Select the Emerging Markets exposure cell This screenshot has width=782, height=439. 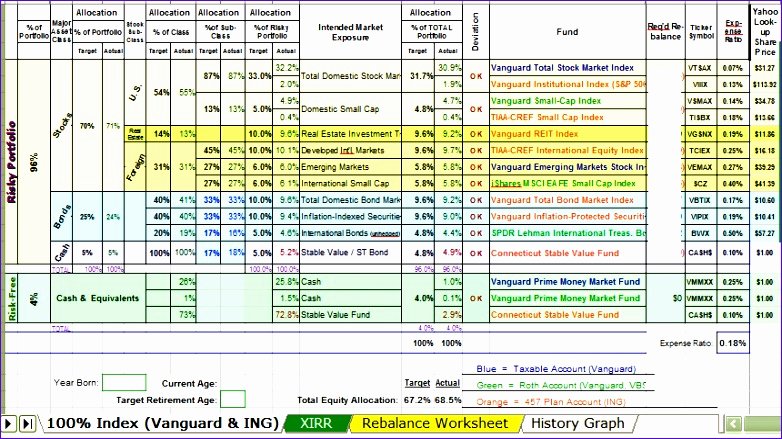coord(351,167)
